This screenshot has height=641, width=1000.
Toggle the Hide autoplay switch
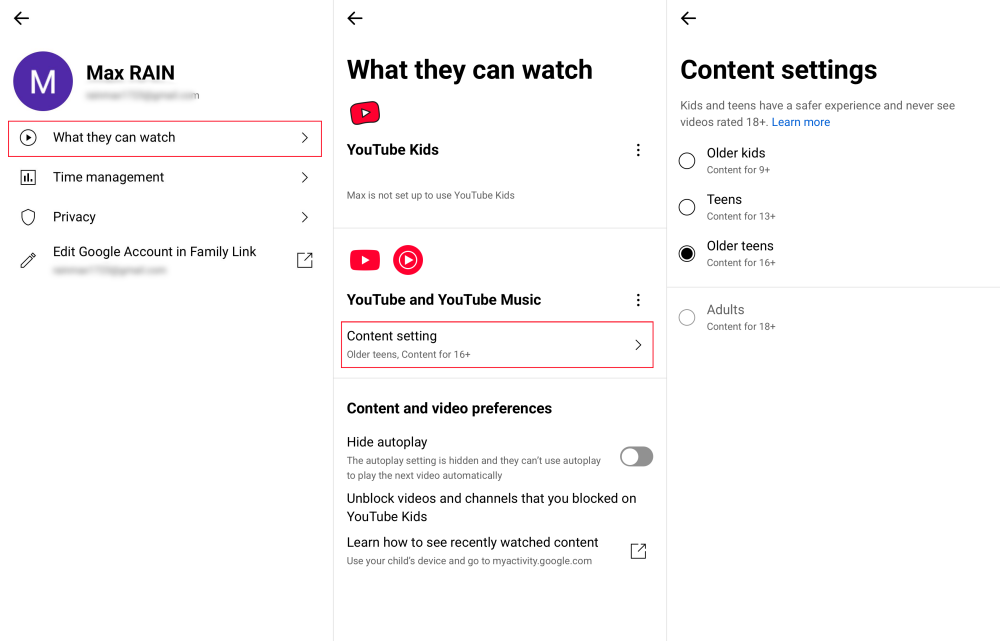(636, 457)
